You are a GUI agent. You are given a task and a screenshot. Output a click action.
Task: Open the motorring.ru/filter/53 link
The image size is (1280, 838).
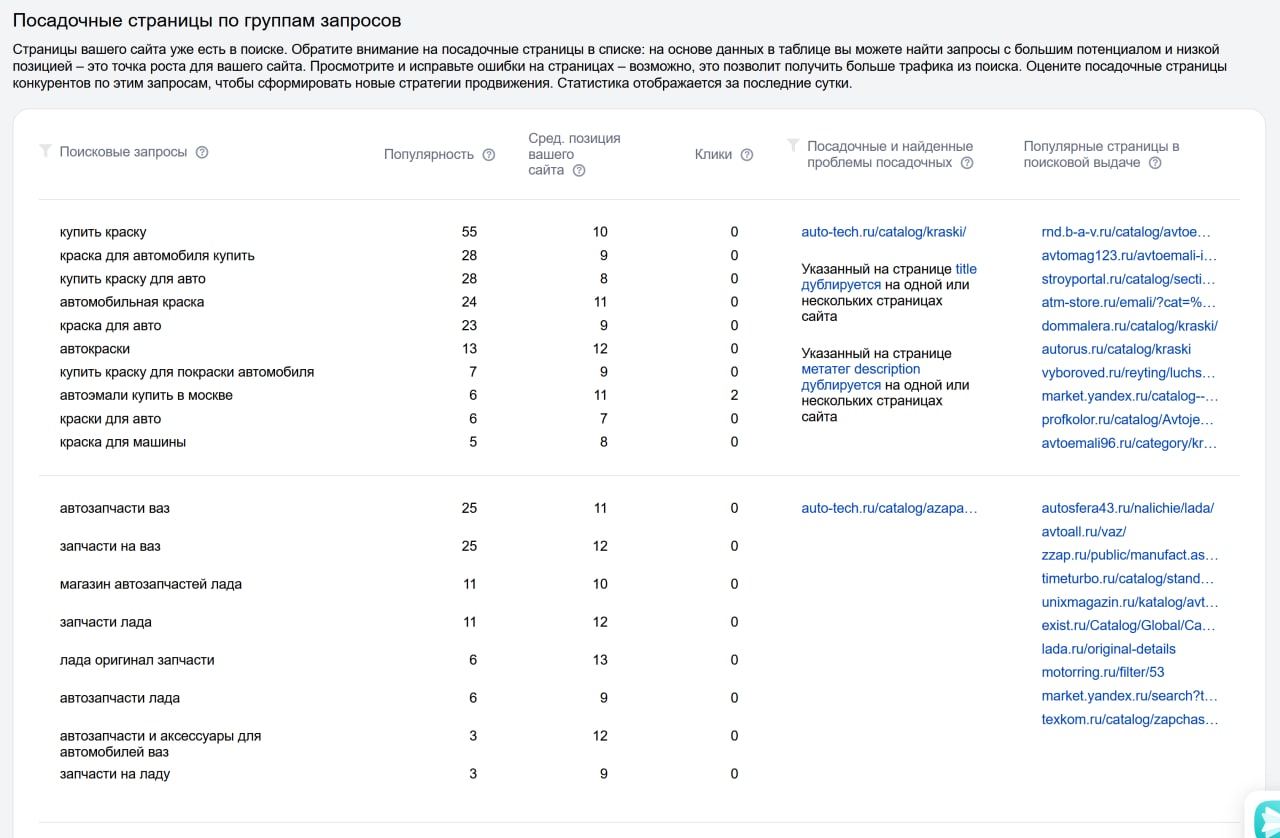tap(1102, 672)
